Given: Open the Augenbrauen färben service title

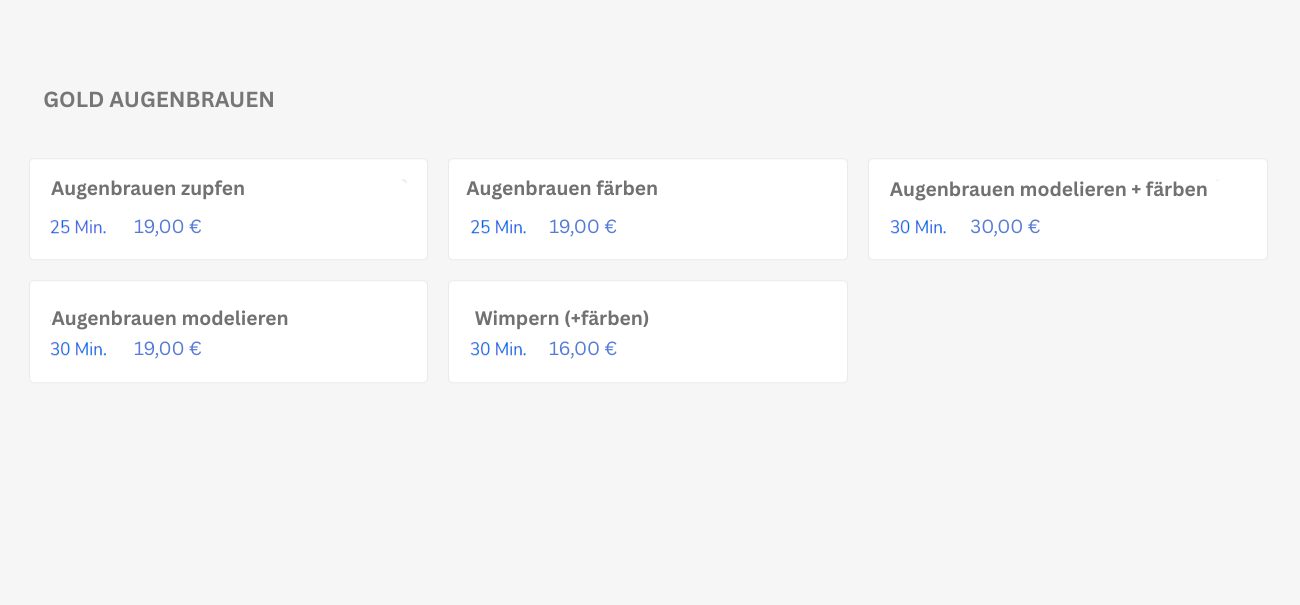Looking at the screenshot, I should point(562,188).
